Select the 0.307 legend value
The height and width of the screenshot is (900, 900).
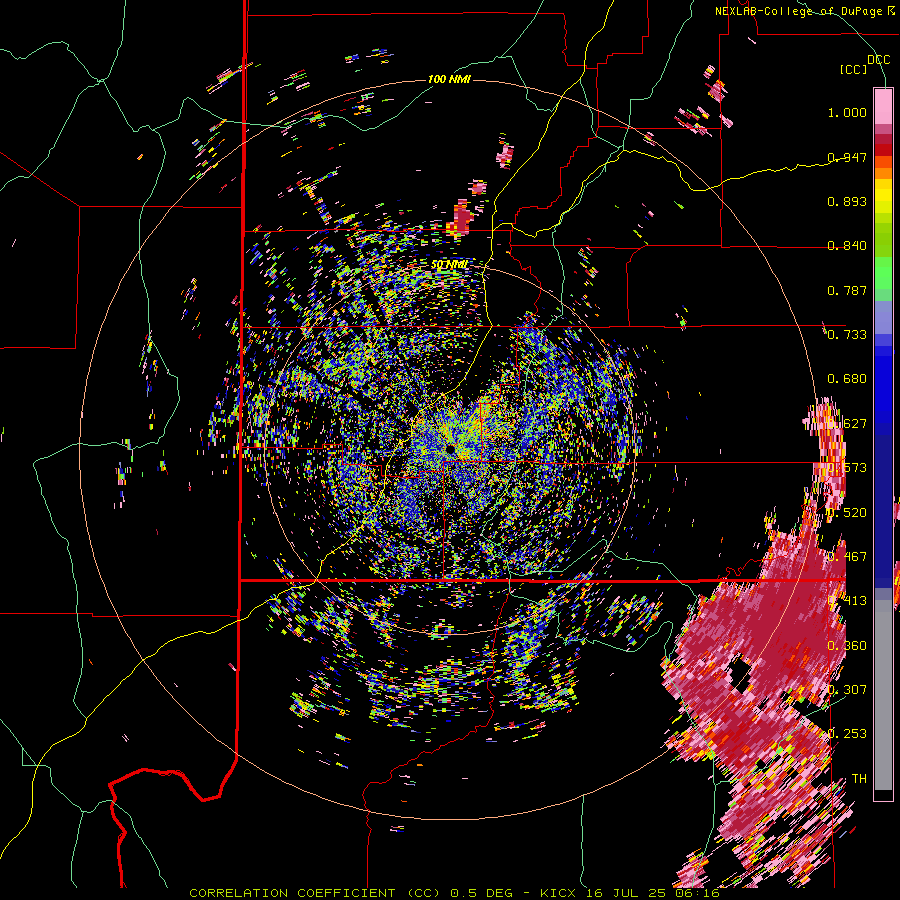[x=847, y=690]
